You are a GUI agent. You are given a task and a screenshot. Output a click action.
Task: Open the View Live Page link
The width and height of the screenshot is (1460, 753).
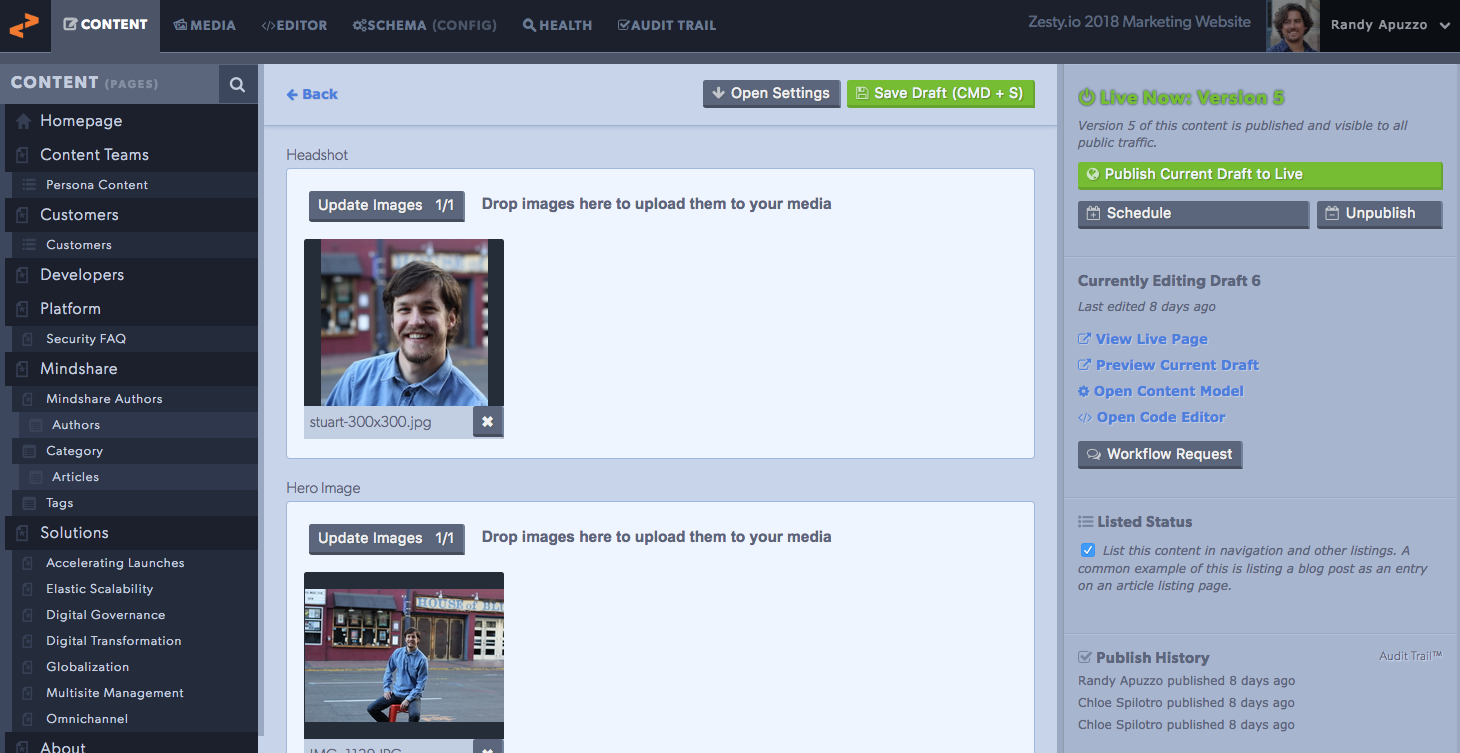(x=1151, y=339)
